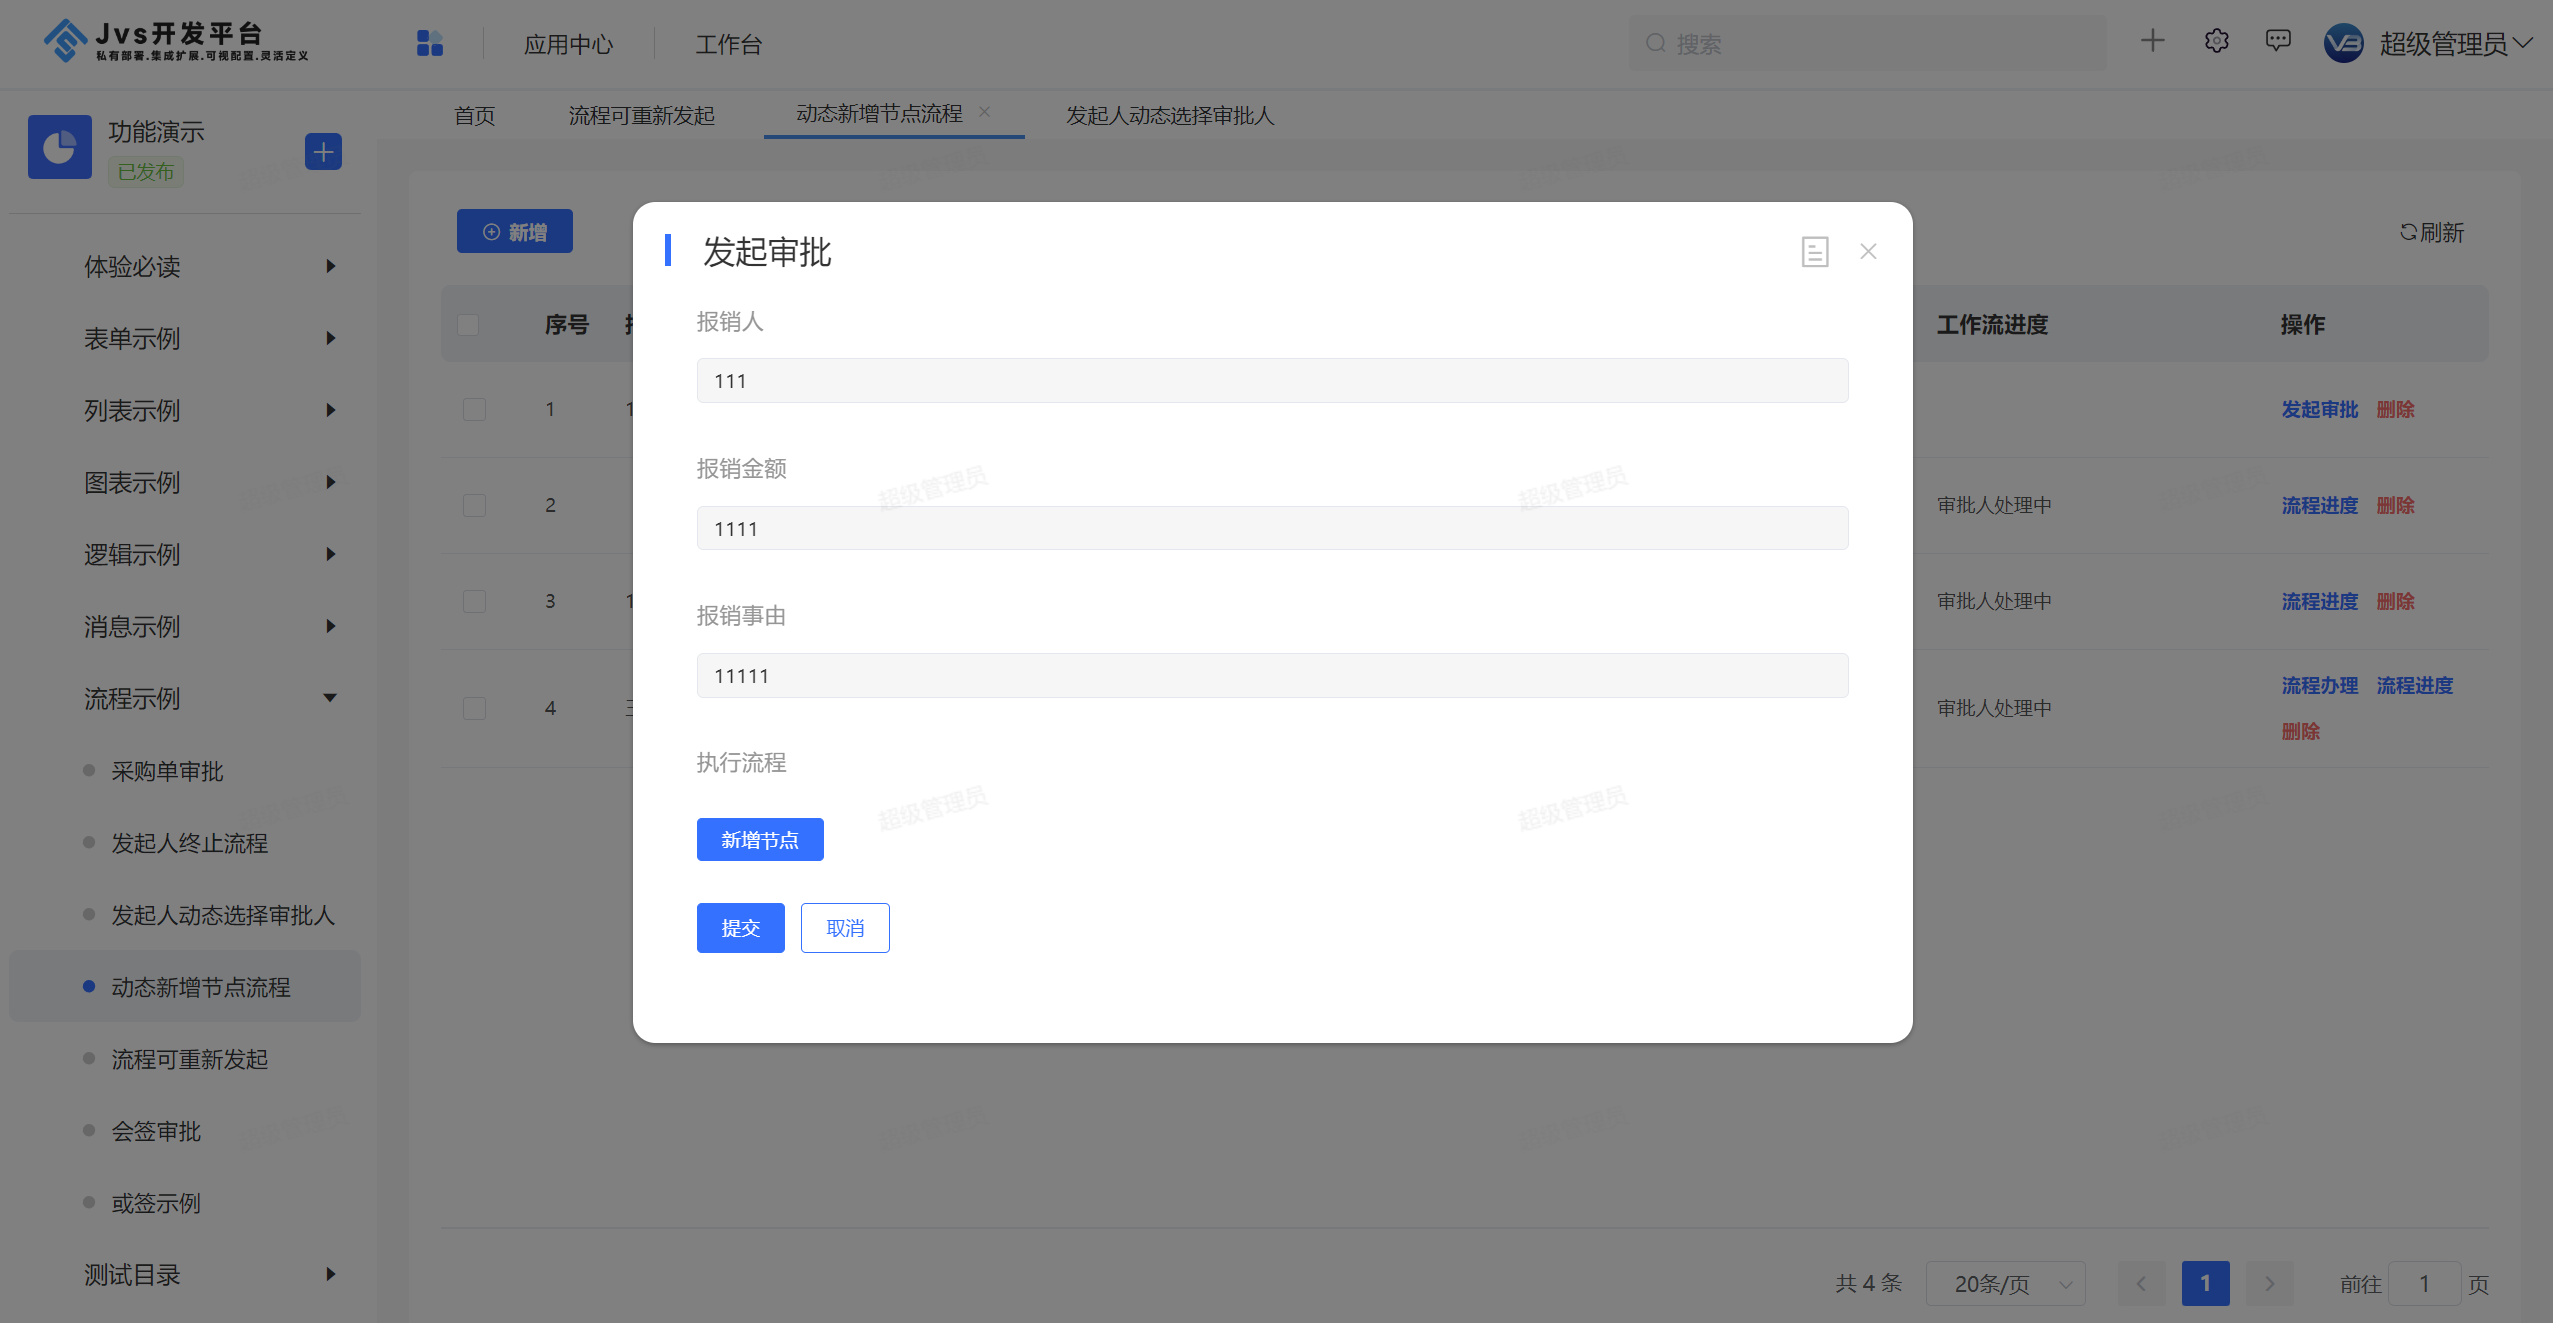
Task: Click 流程进度 link in row 2
Action: tap(2319, 505)
